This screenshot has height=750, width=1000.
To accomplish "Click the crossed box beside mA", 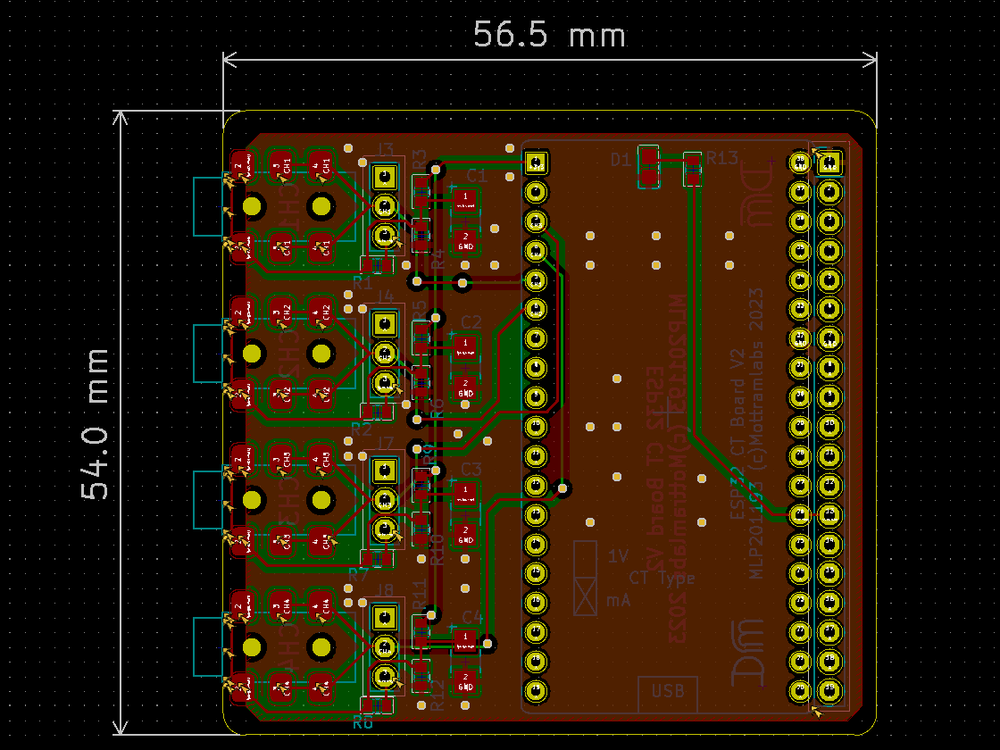I will tap(585, 597).
